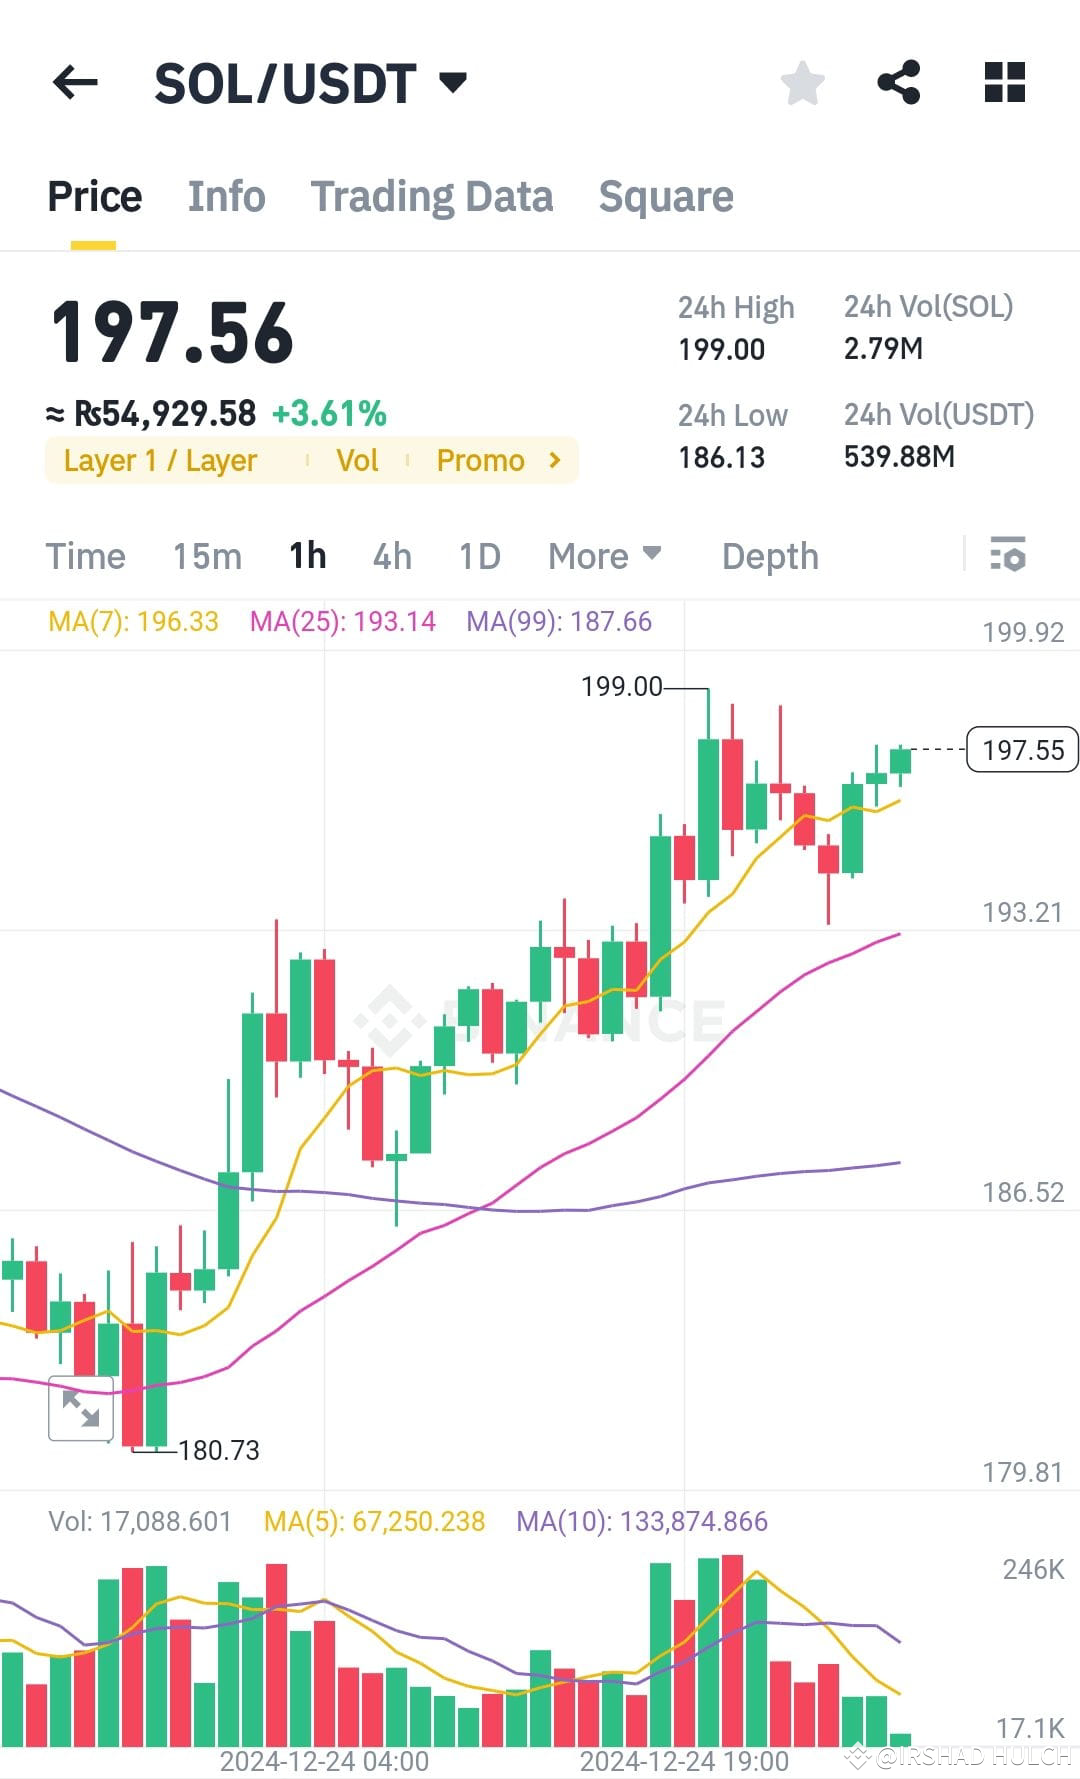Switch to the 1D timeframe
1080x1779 pixels.
click(478, 556)
